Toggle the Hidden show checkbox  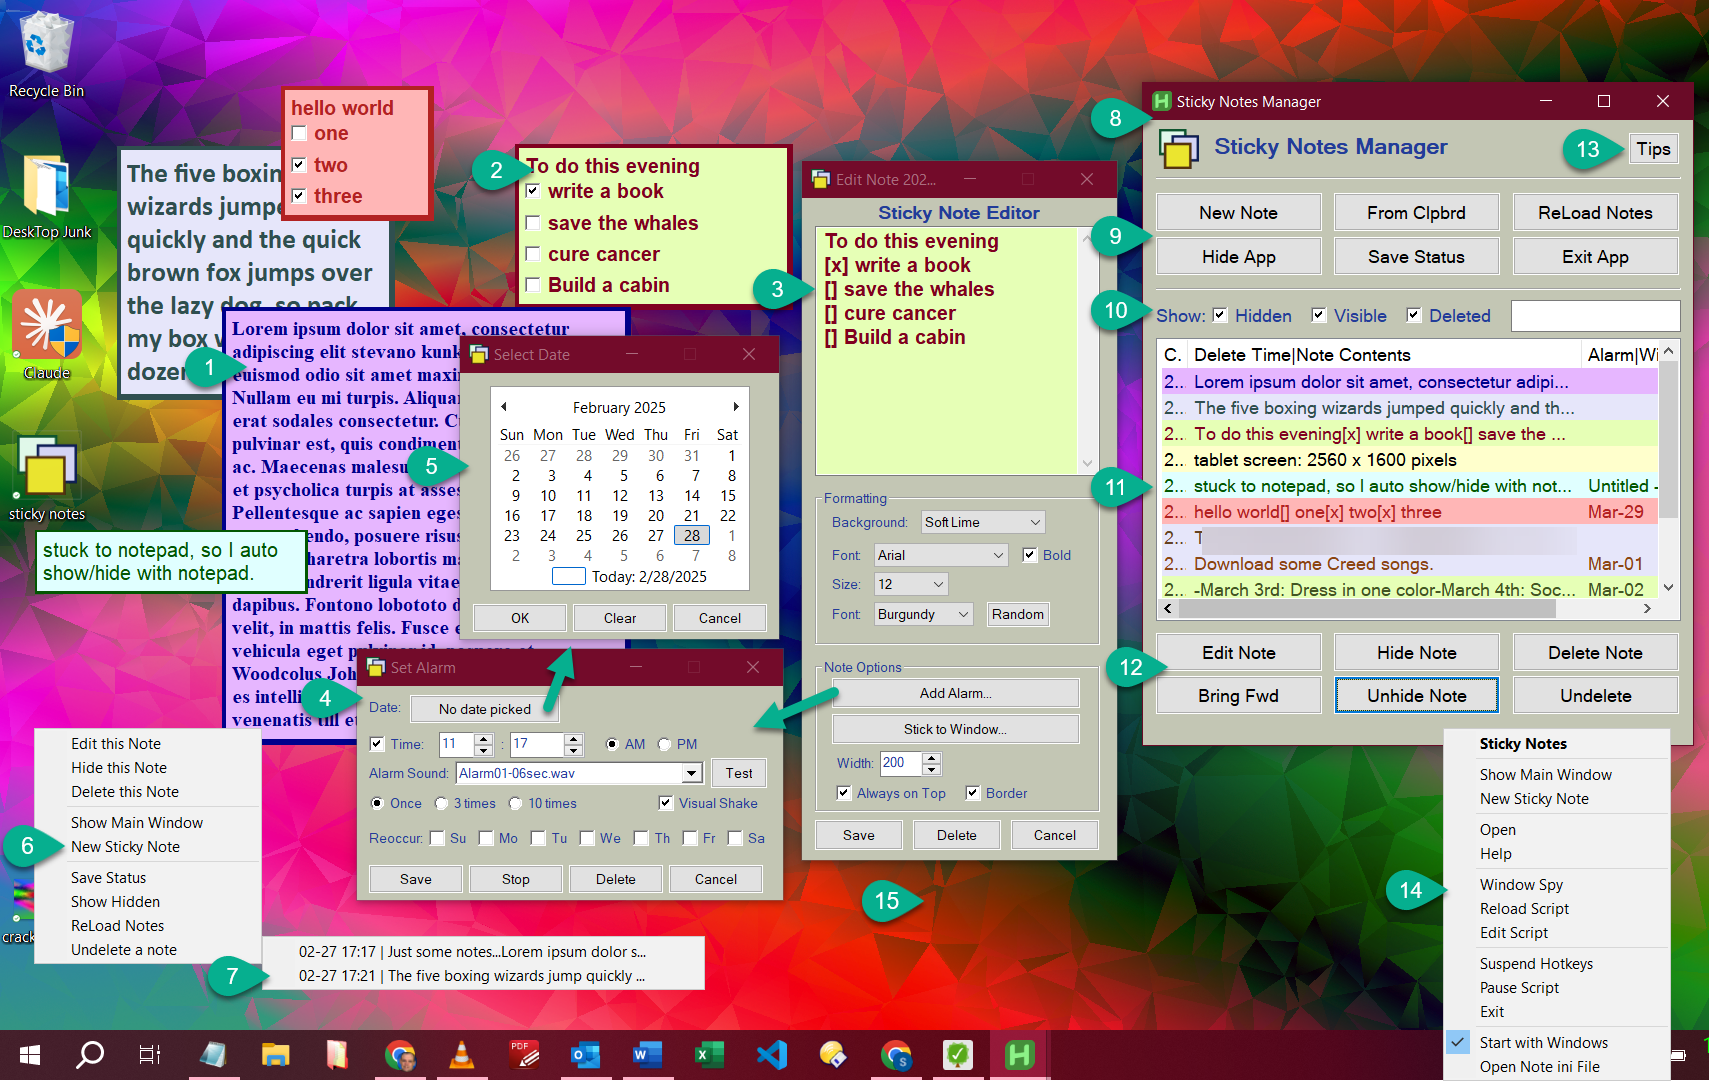[x=1220, y=315]
